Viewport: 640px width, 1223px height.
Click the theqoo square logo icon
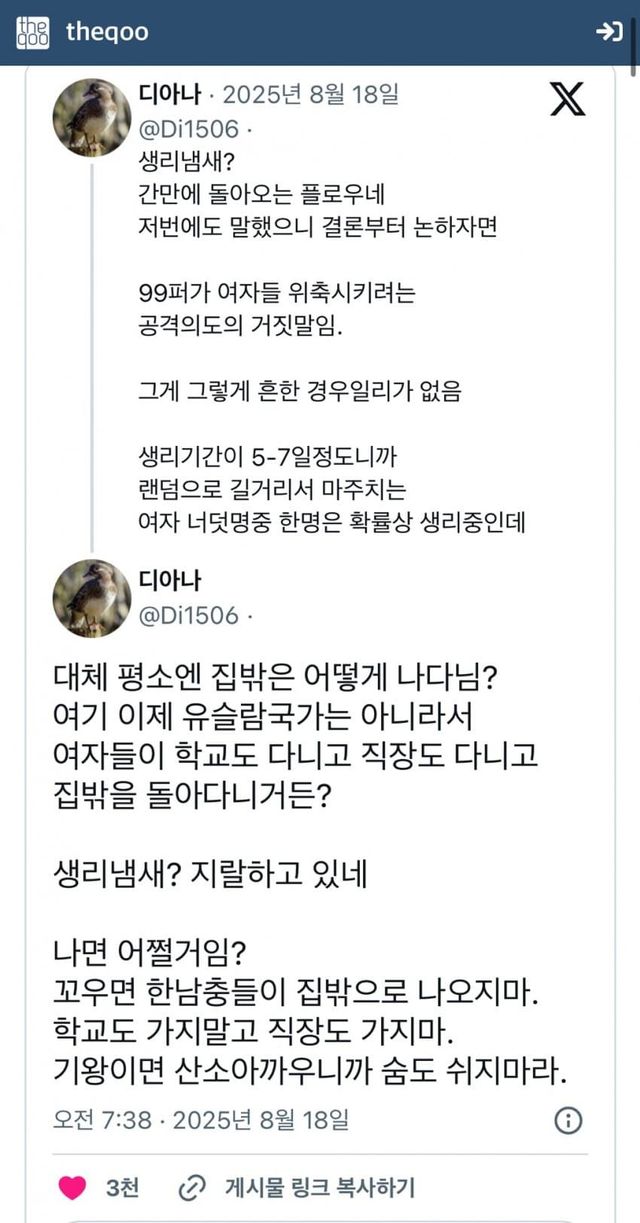point(32,32)
